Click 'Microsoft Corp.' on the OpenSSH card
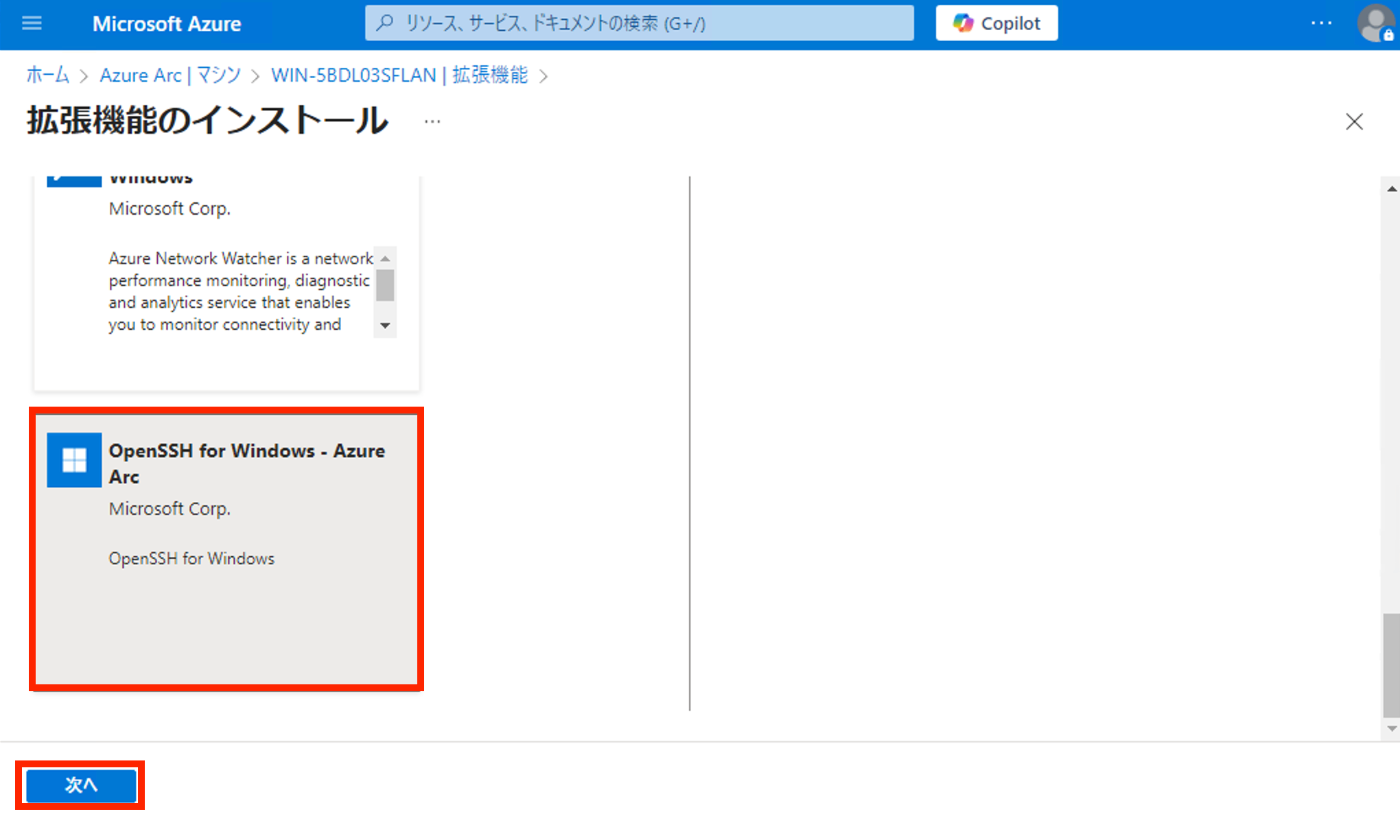Image resolution: width=1400 pixels, height=816 pixels. click(x=169, y=509)
